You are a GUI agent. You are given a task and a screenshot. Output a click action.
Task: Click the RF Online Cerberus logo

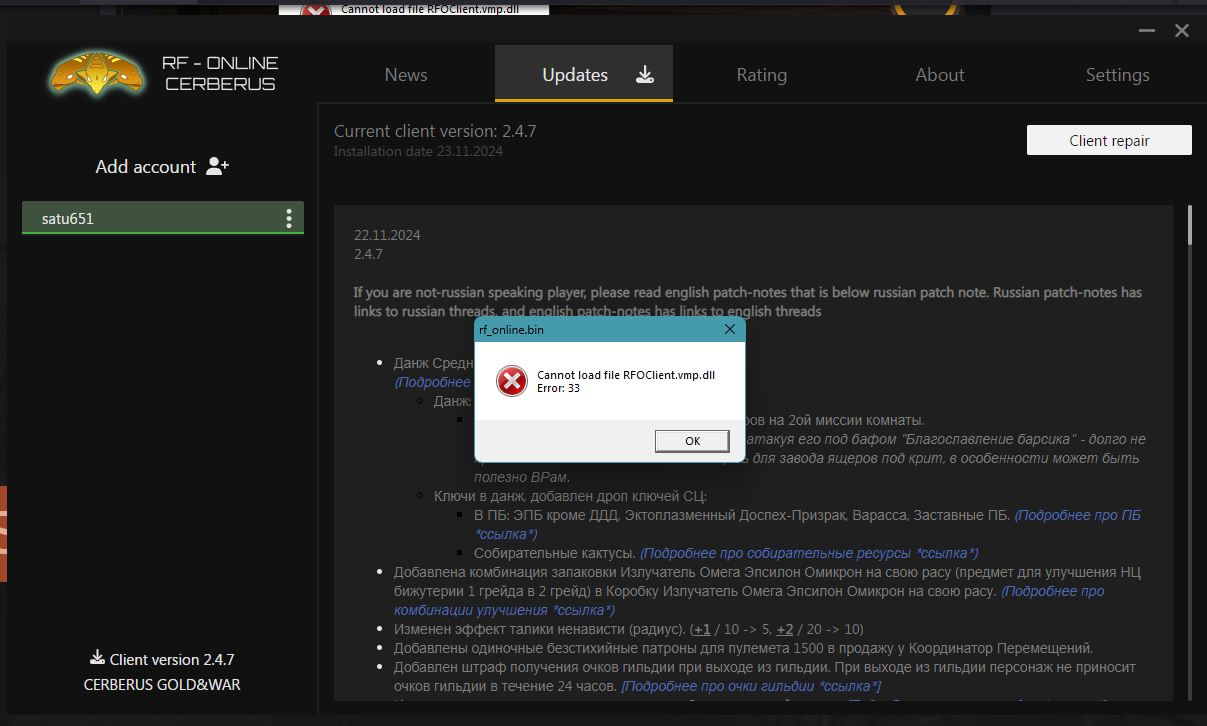click(x=96, y=73)
